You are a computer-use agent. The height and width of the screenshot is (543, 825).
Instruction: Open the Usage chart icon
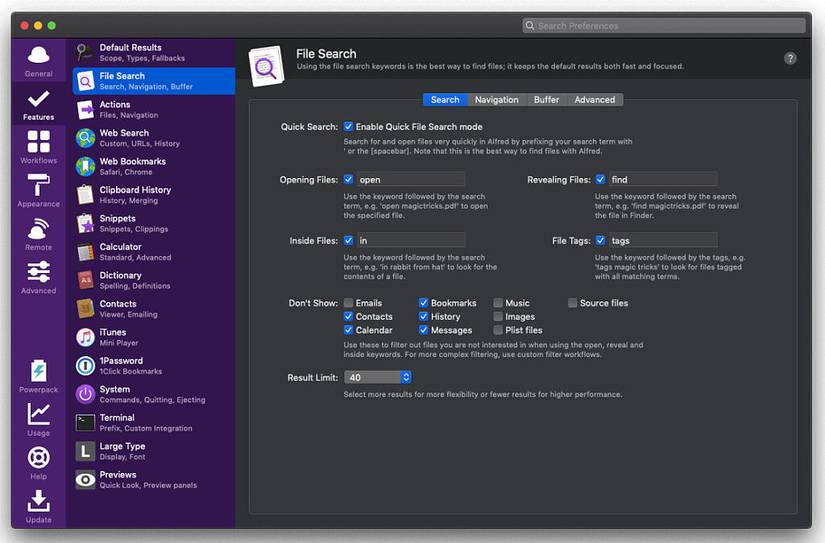pyautogui.click(x=38, y=414)
